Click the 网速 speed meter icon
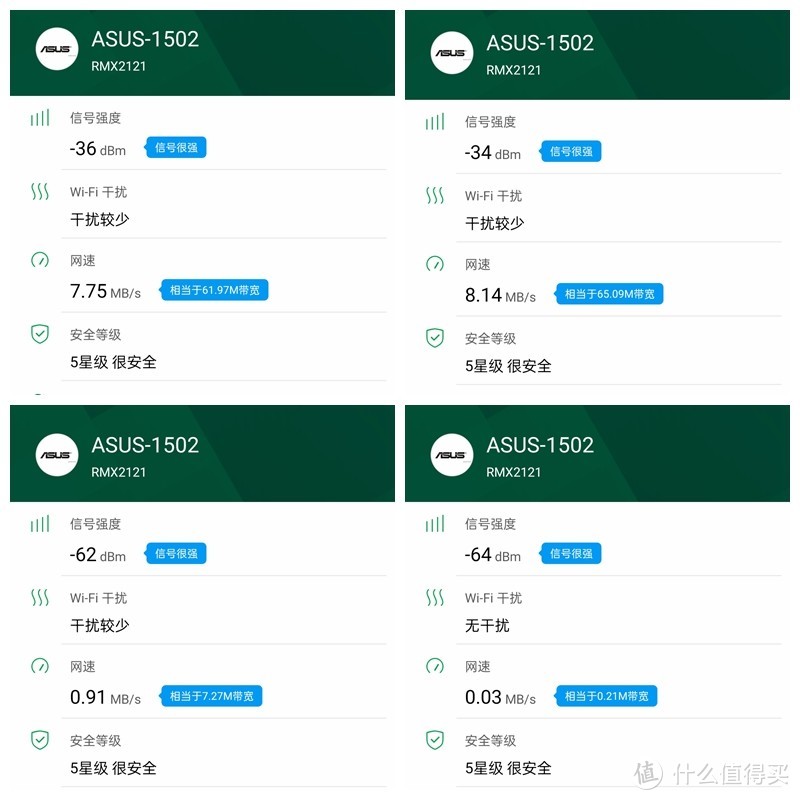This screenshot has height=800, width=800. pyautogui.click(x=39, y=259)
